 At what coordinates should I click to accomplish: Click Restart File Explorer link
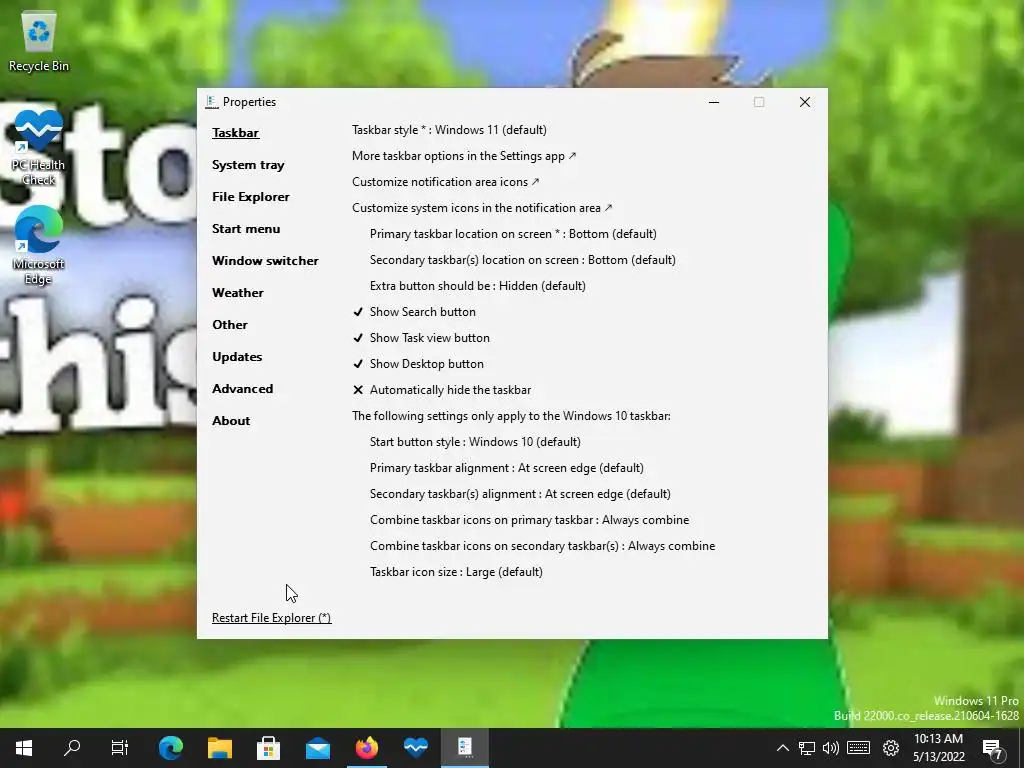point(272,618)
